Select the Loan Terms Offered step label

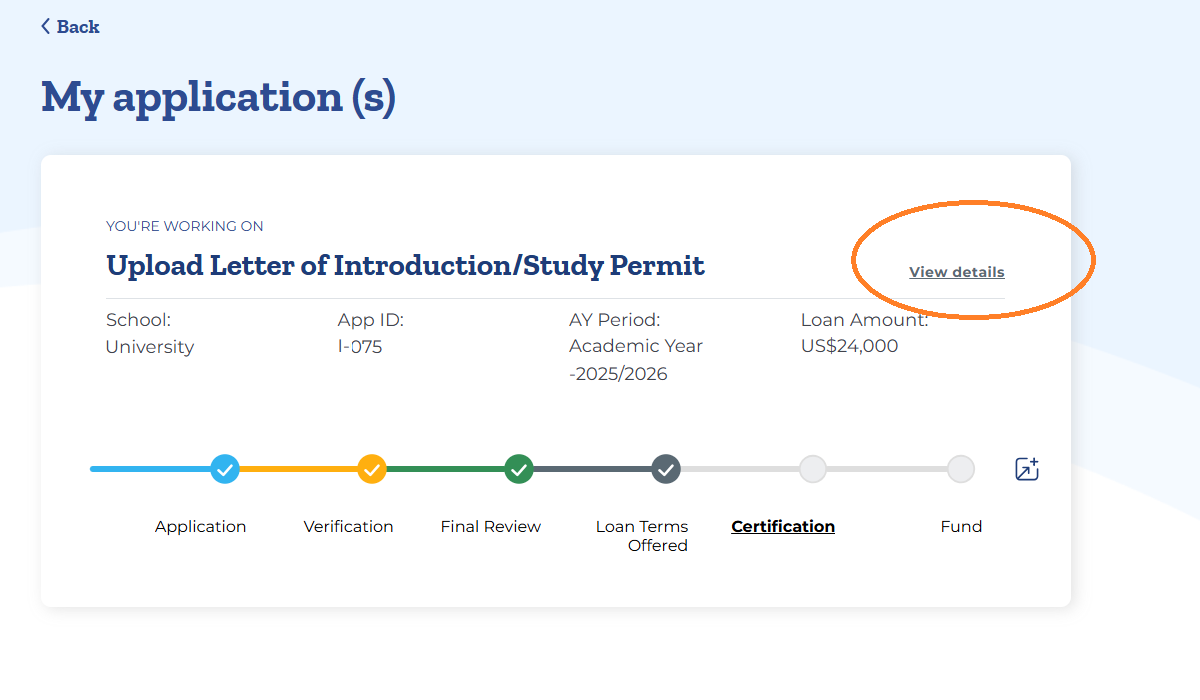click(641, 535)
